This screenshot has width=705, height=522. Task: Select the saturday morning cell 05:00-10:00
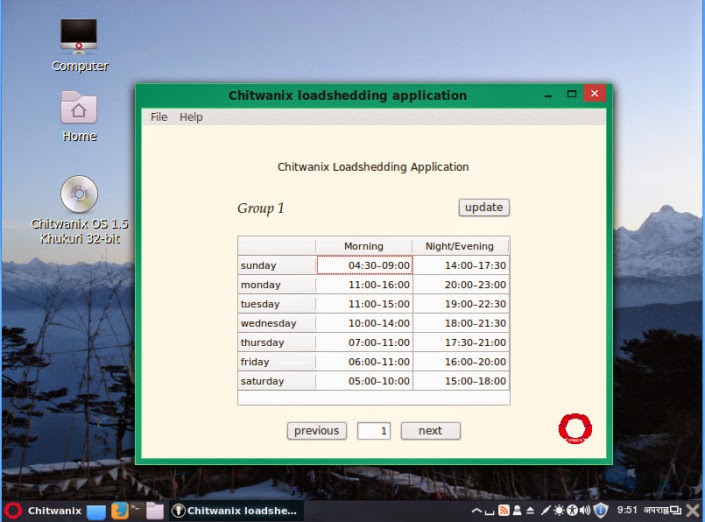coord(365,381)
